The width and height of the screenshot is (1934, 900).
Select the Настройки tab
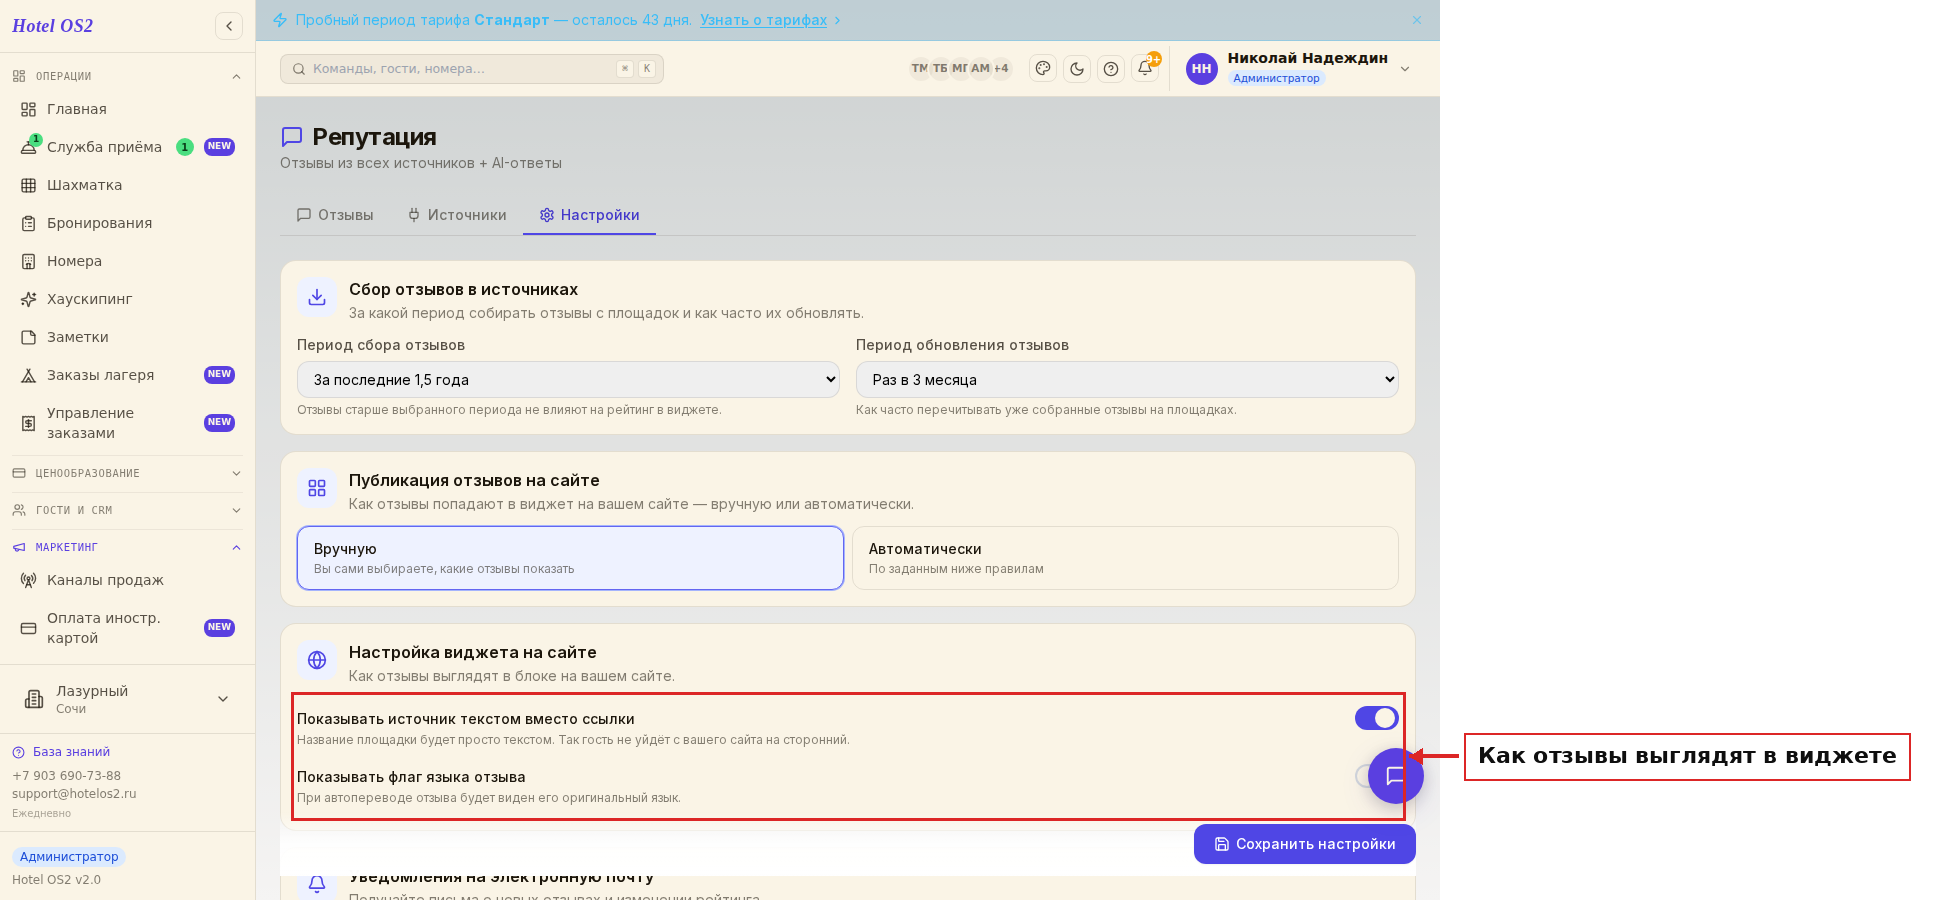(x=589, y=215)
